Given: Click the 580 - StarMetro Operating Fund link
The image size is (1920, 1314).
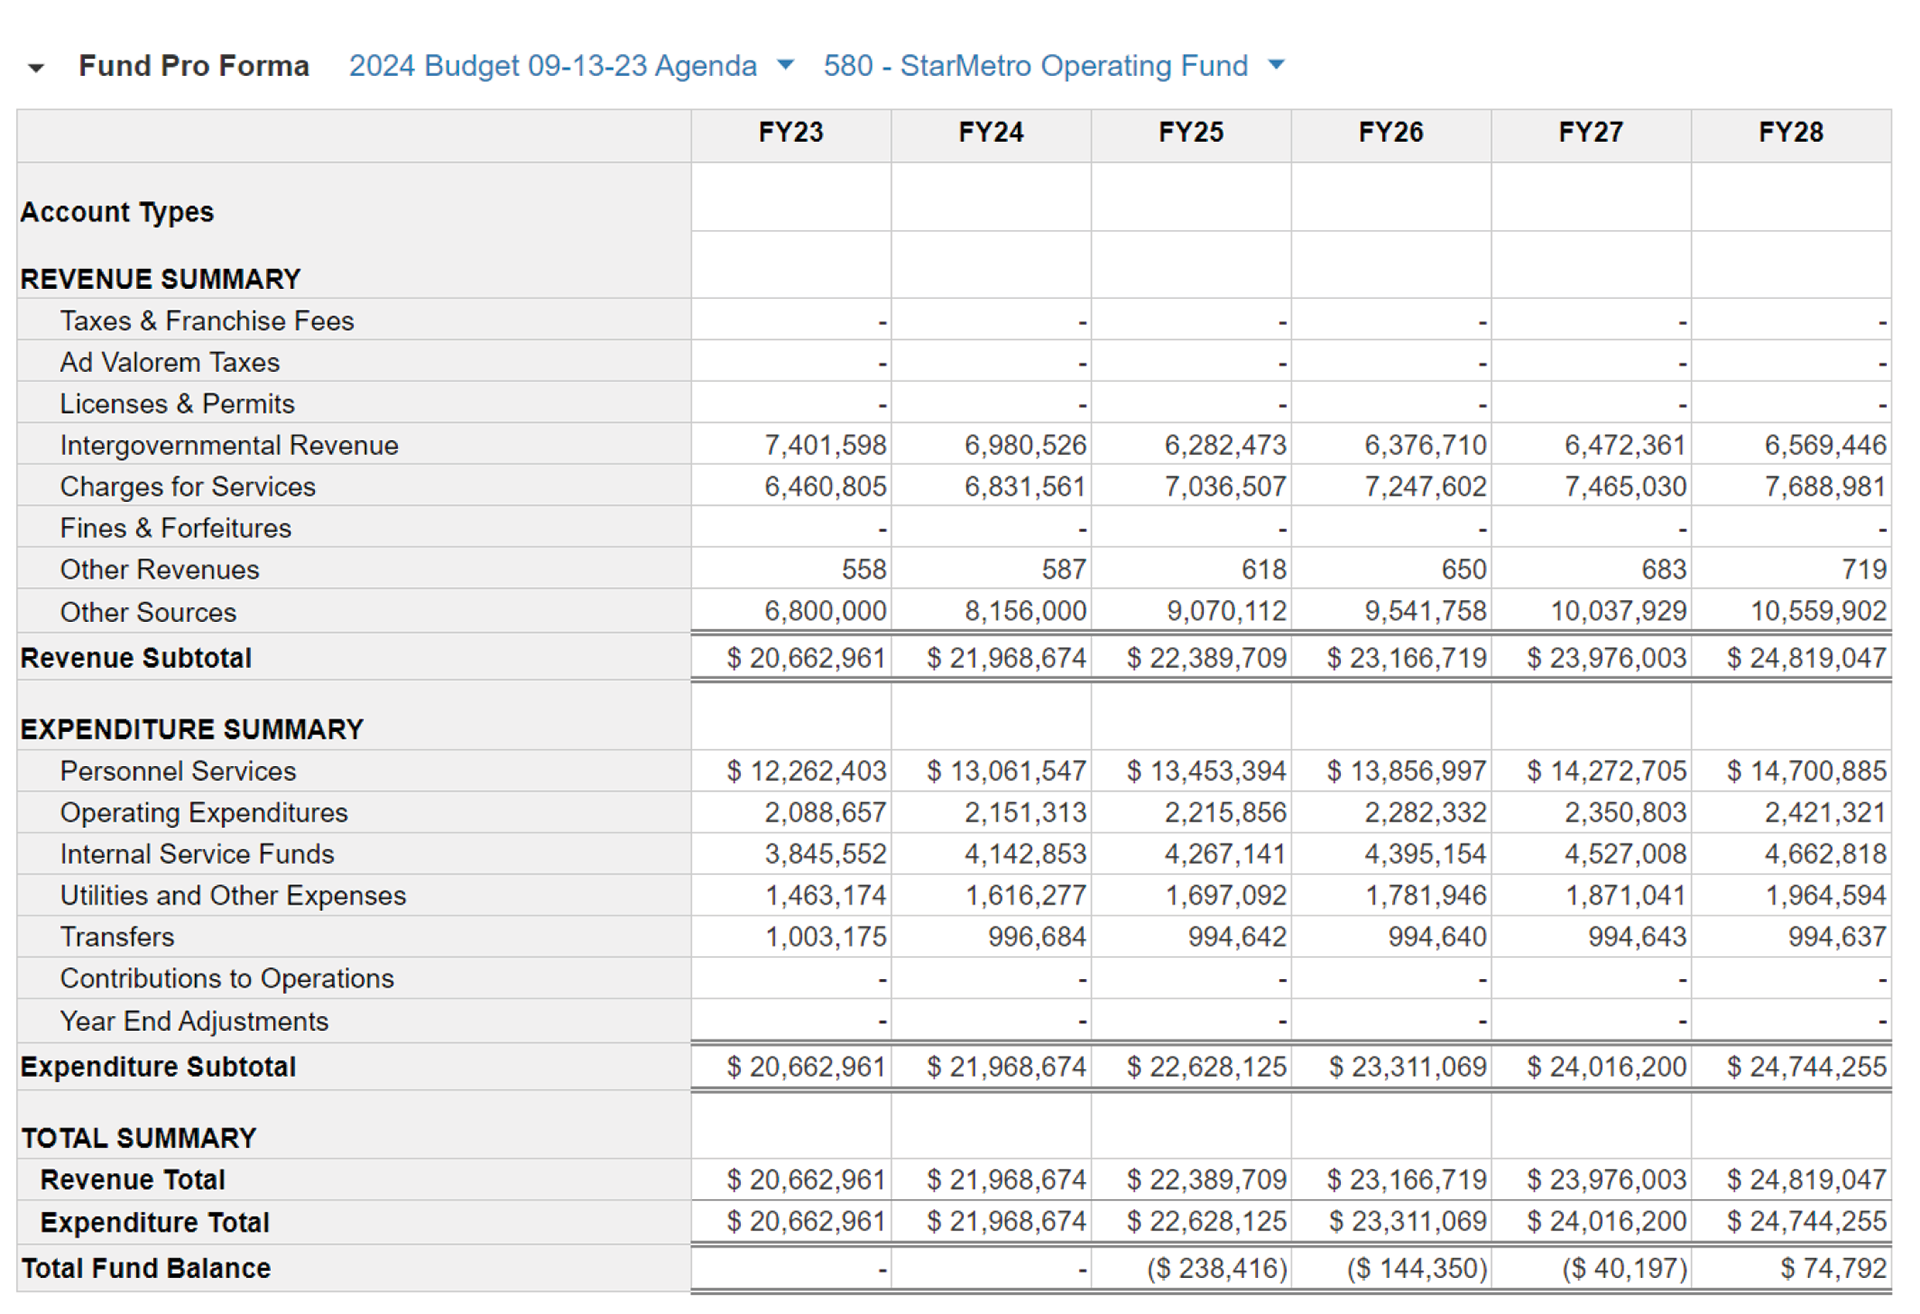Looking at the screenshot, I should (x=1035, y=66).
